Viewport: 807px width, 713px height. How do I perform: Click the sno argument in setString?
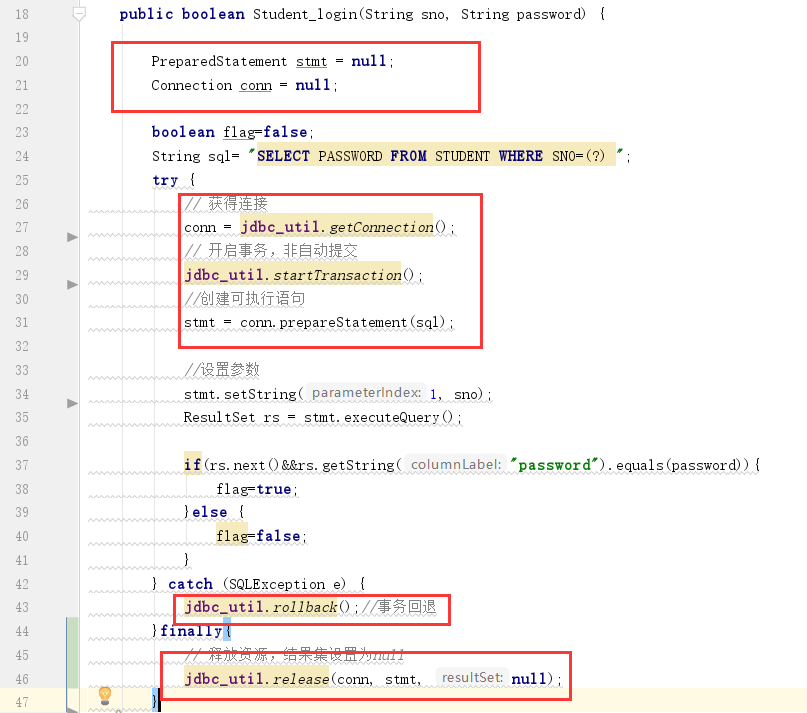coord(466,395)
